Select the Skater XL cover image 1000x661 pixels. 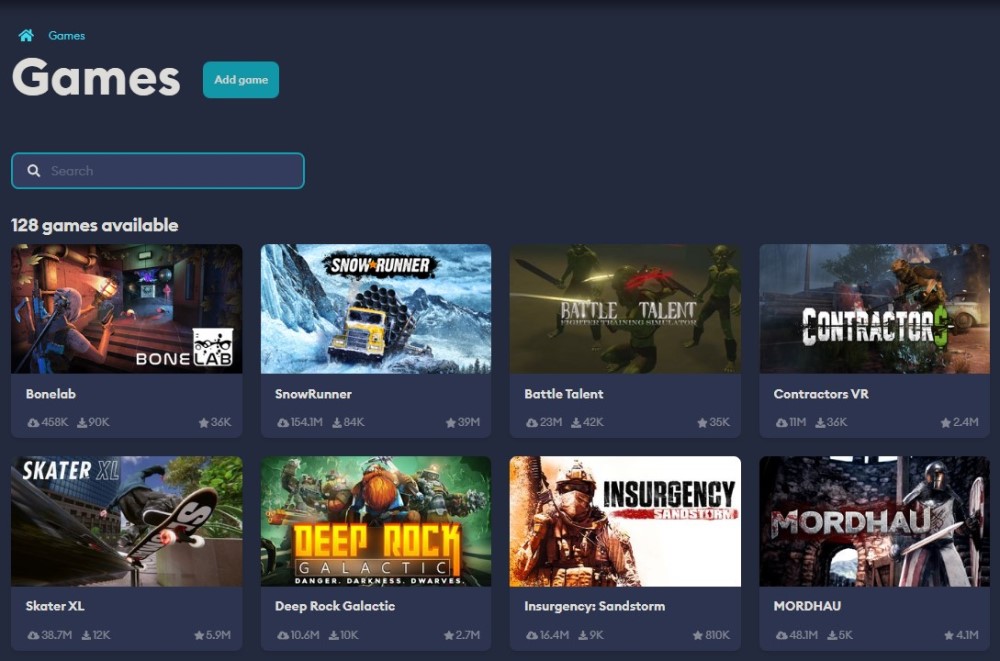pyautogui.click(x=126, y=521)
